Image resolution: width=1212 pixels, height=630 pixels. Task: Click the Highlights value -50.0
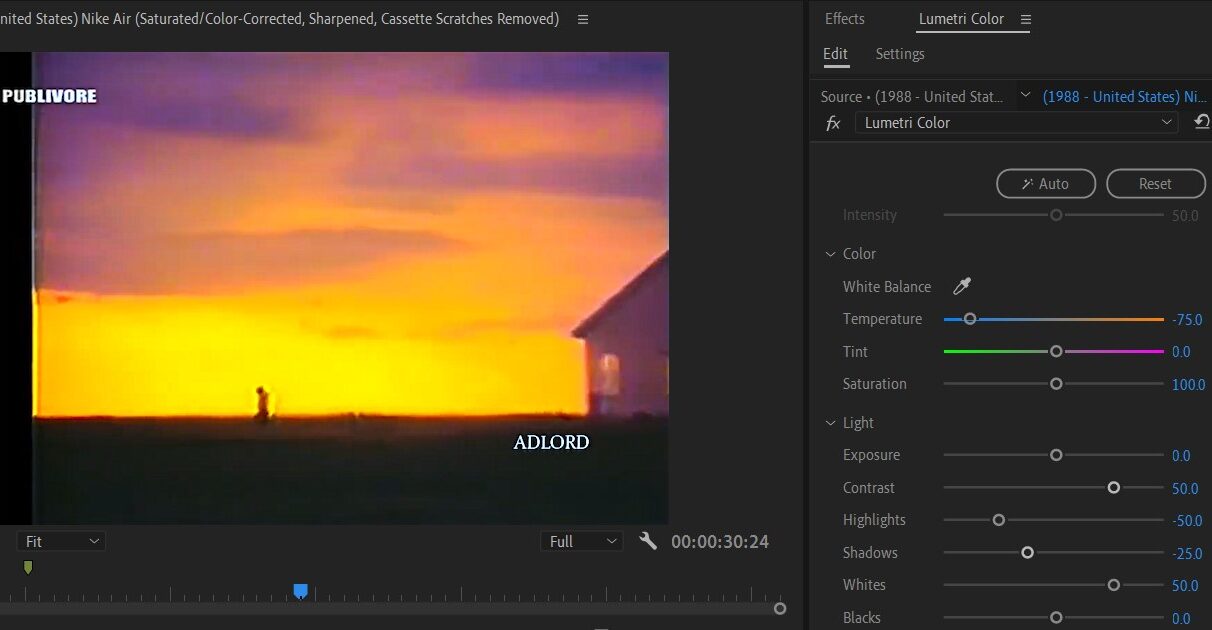click(x=1187, y=521)
